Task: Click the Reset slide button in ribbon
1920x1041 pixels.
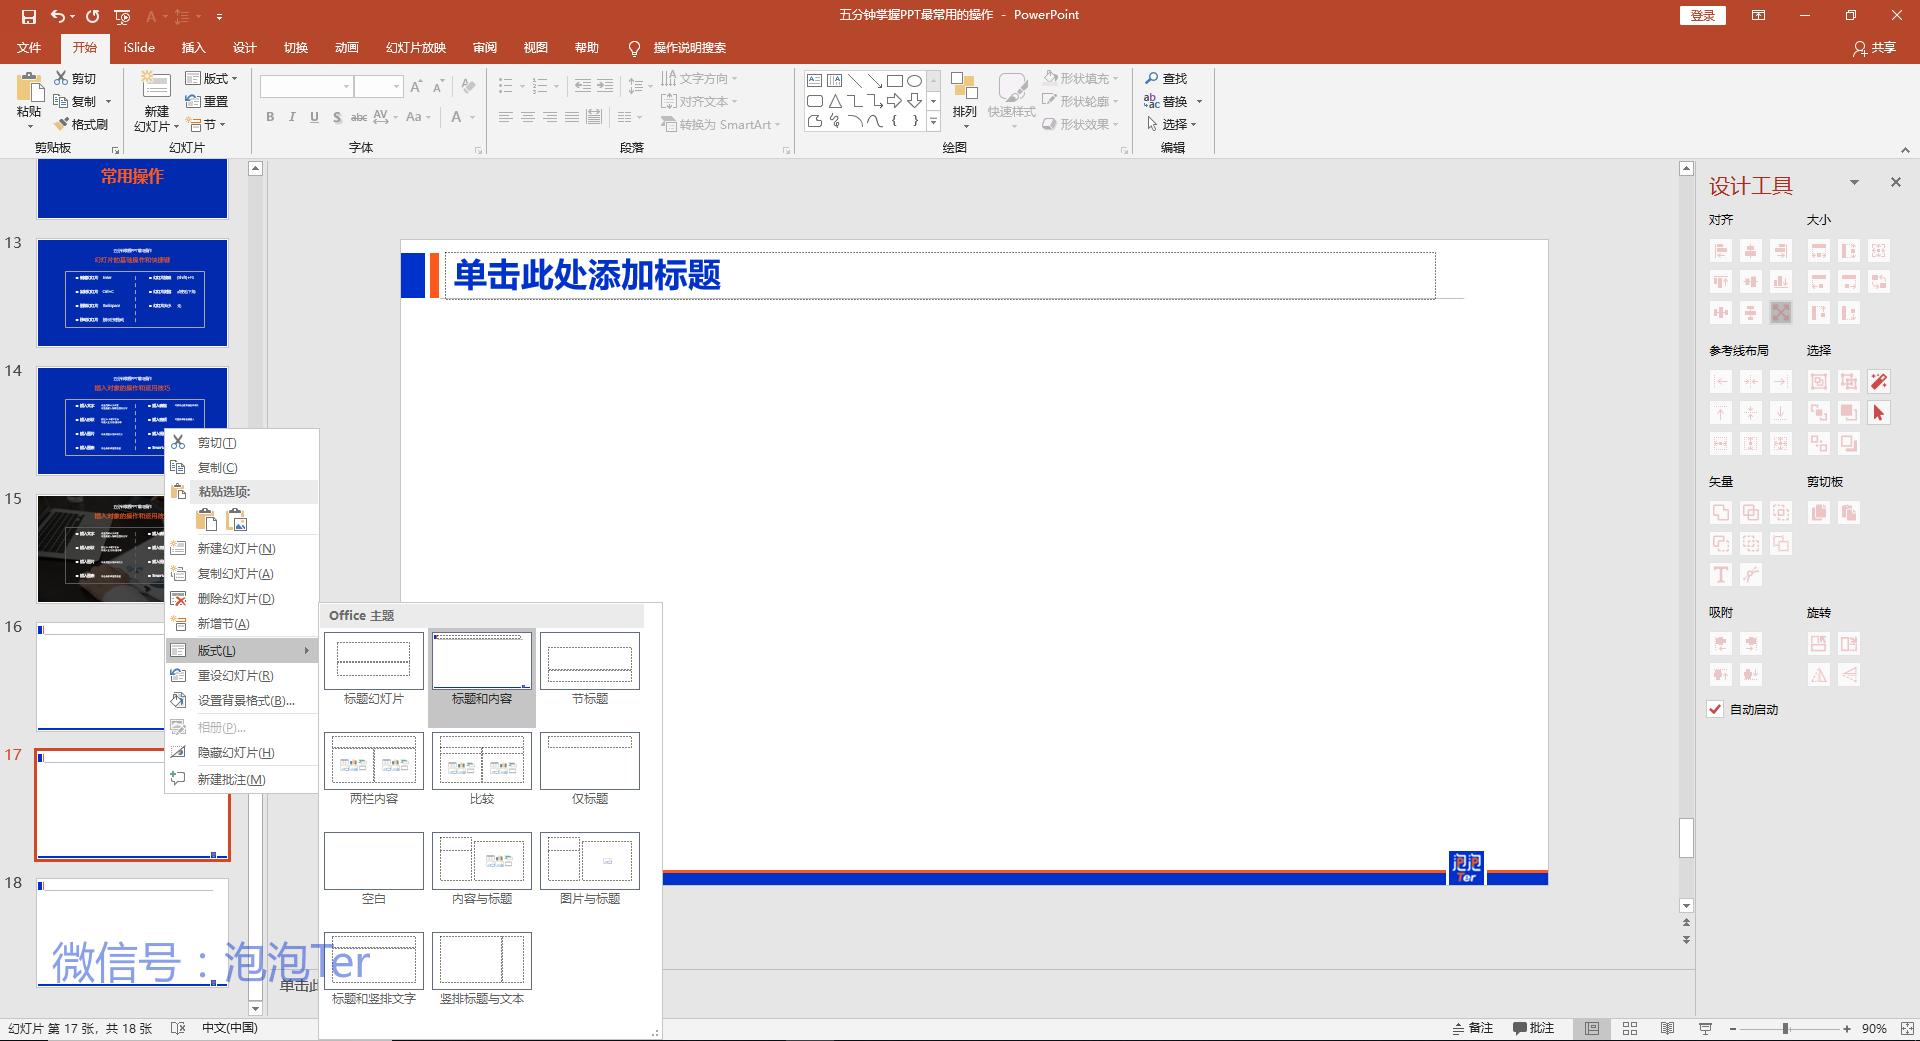Action: point(207,101)
